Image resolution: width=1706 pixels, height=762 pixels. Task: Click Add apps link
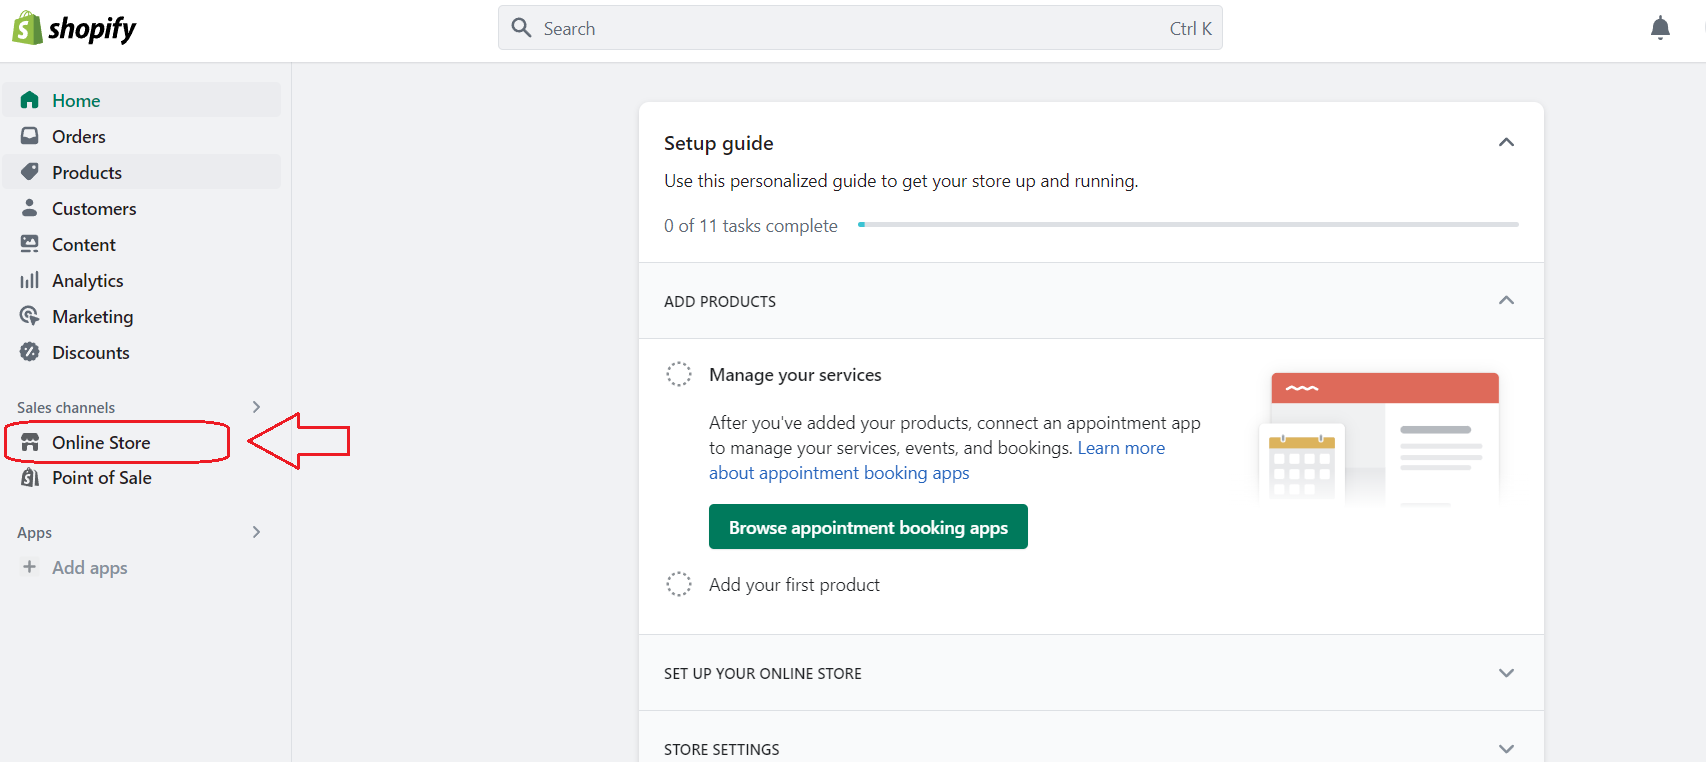(x=90, y=567)
